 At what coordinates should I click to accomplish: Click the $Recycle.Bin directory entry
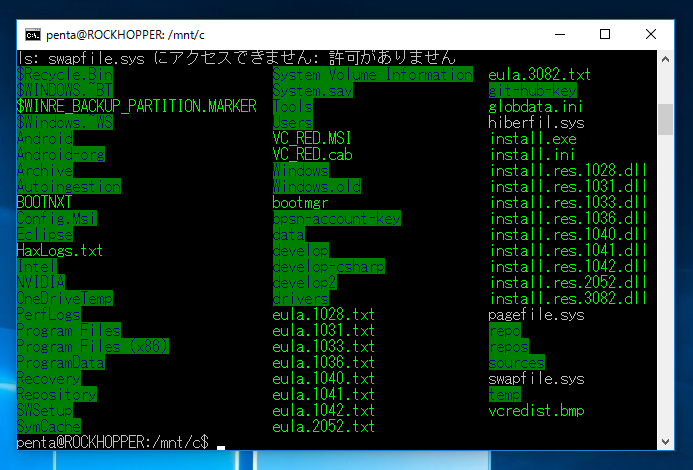65,74
